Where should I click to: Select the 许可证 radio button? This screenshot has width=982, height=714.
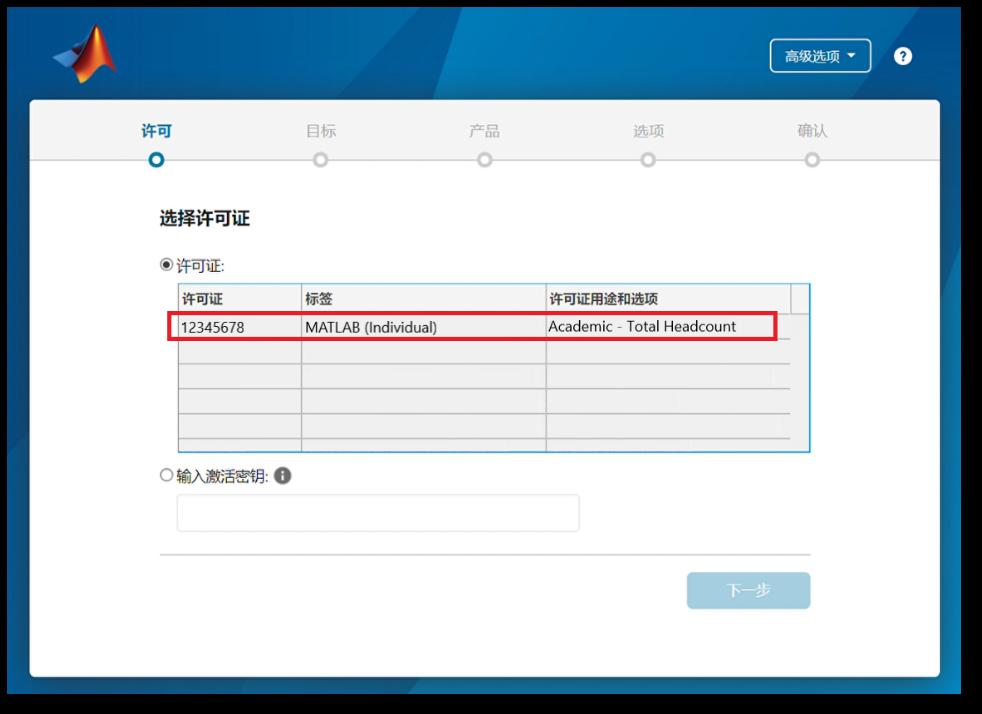167,265
